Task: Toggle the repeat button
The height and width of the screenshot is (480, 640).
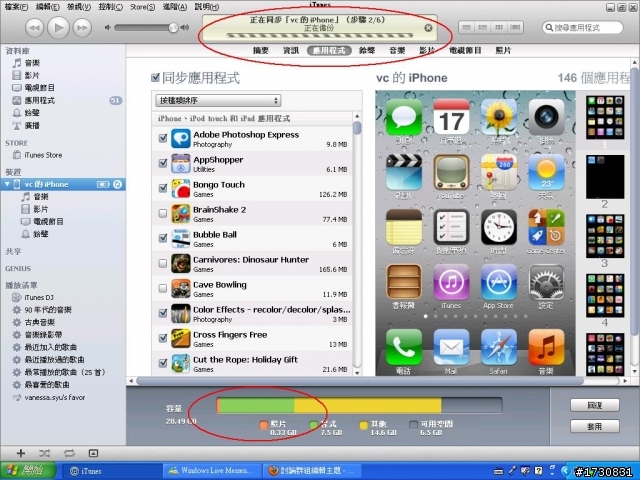Action: point(69,453)
